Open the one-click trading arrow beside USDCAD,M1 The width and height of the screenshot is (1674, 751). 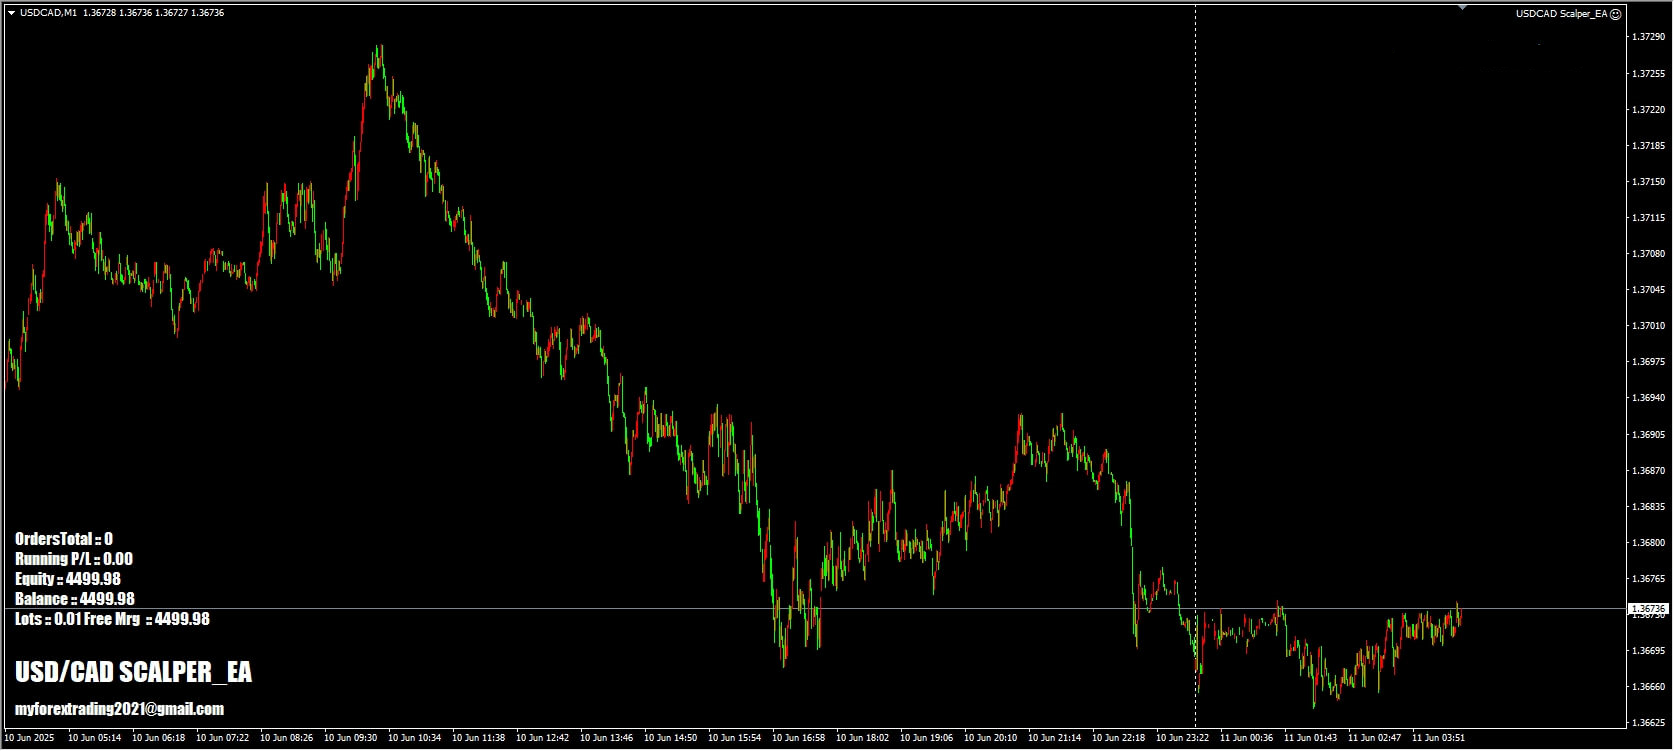click(x=11, y=13)
